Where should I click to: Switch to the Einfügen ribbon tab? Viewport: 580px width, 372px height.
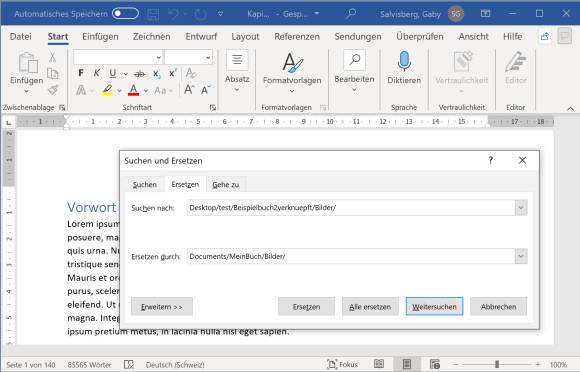[x=100, y=37]
